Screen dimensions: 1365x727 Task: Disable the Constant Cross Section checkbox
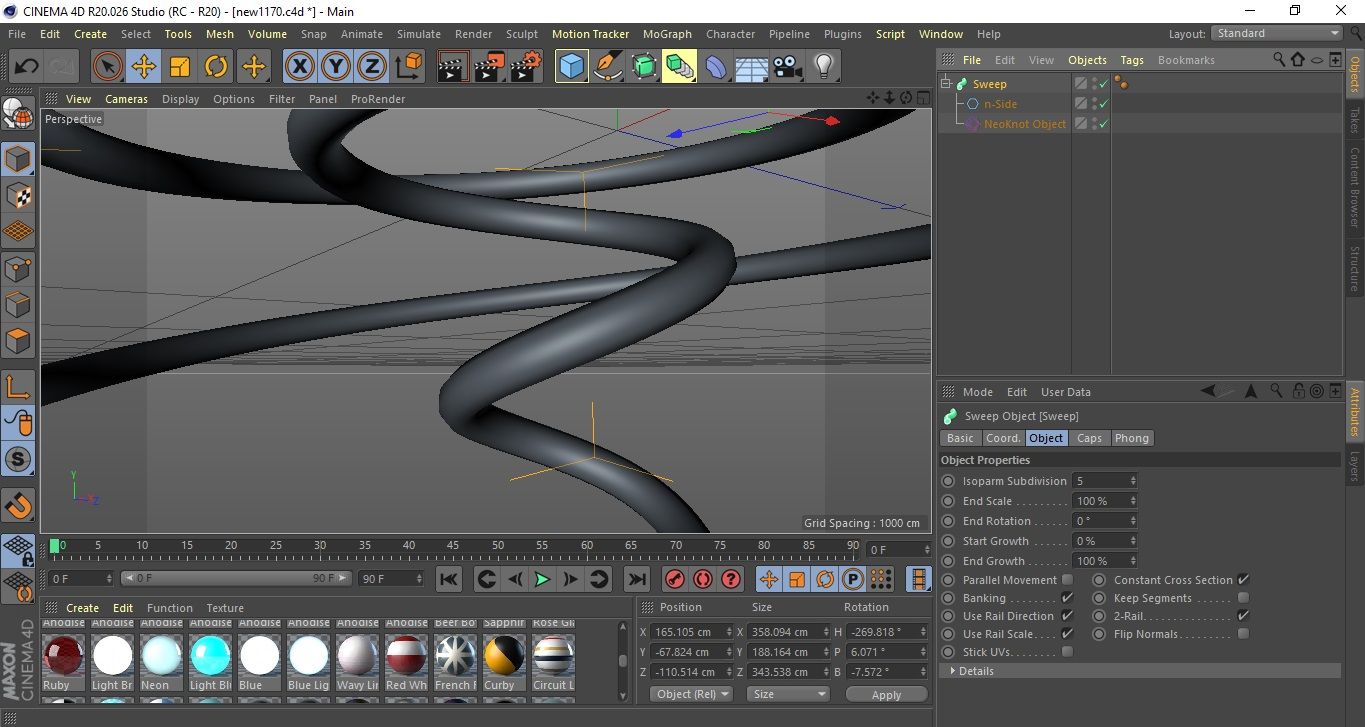click(1243, 580)
